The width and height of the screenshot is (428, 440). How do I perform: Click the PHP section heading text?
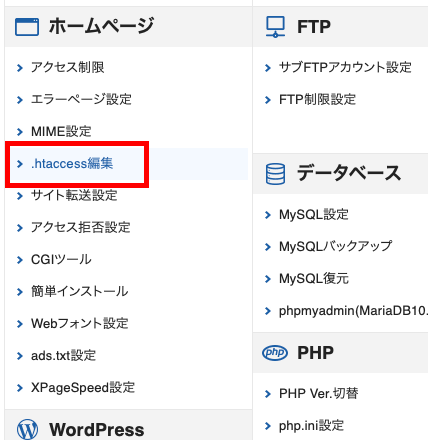[315, 353]
